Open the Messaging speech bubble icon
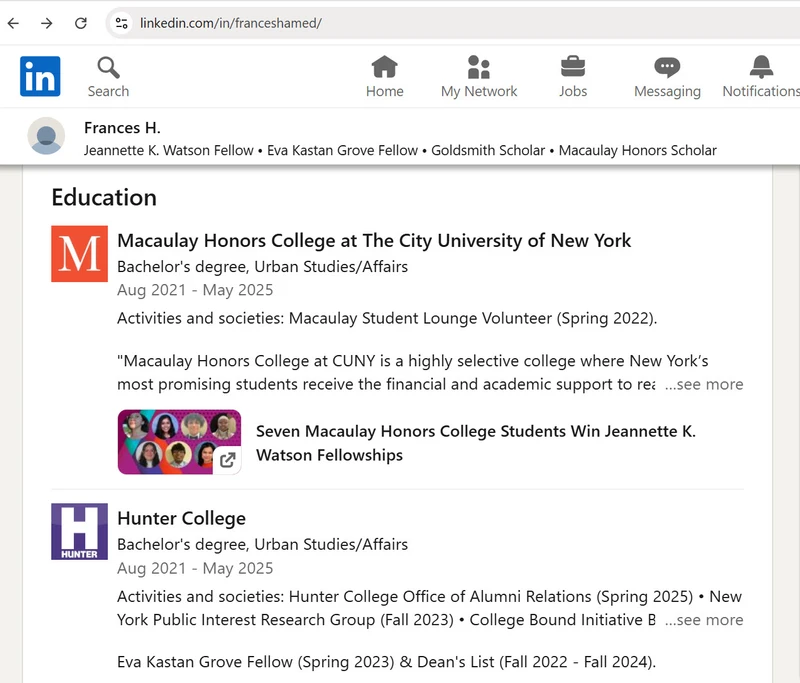Image resolution: width=800 pixels, height=683 pixels. [x=667, y=66]
